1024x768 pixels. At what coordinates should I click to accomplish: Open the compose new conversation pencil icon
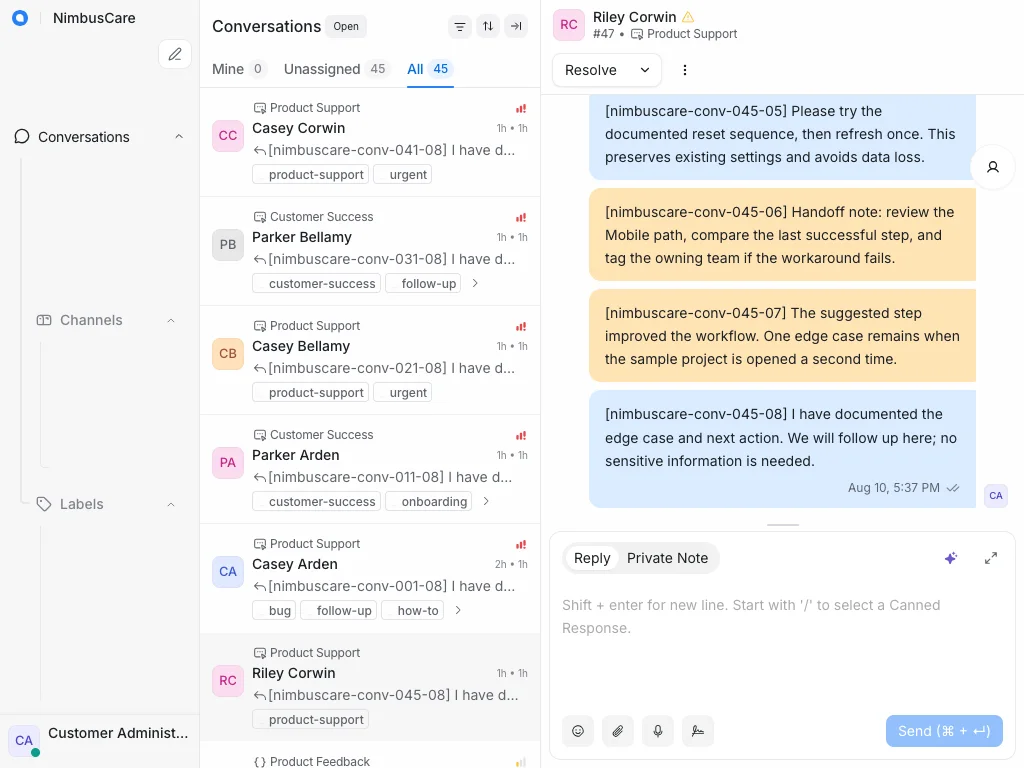pyautogui.click(x=174, y=54)
